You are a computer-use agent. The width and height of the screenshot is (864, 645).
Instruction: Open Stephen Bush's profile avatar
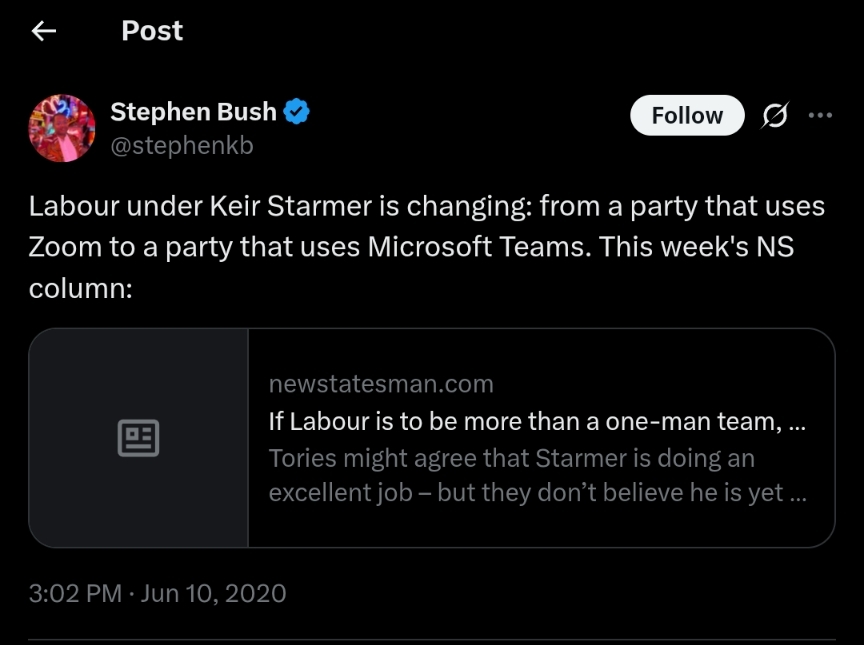tap(62, 128)
